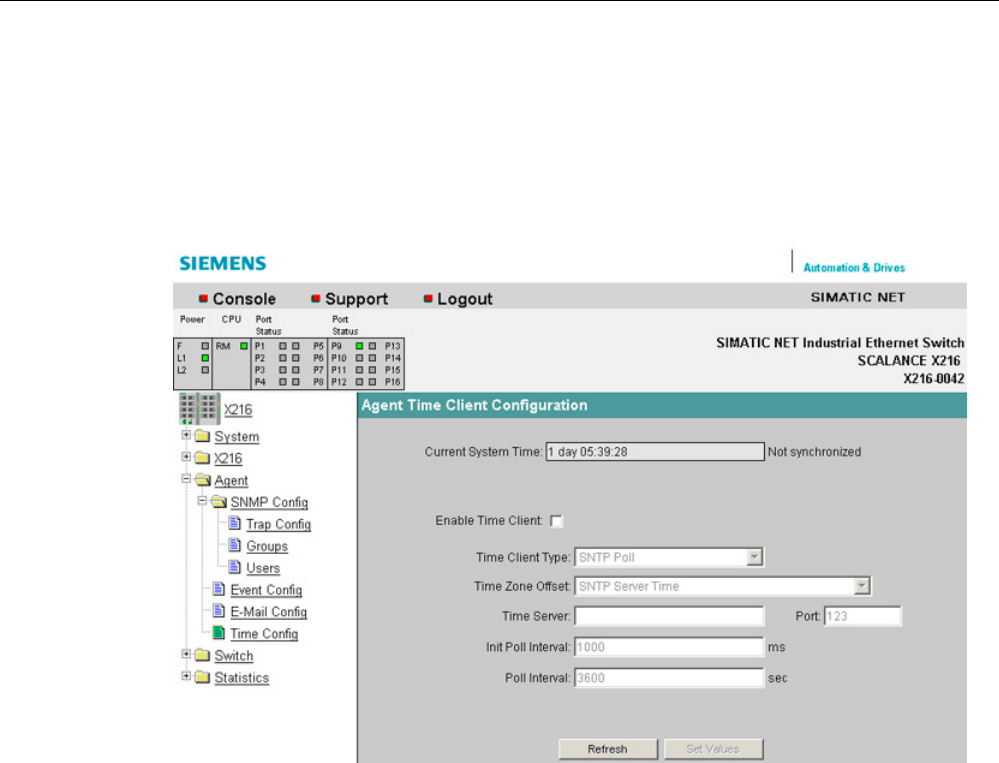
Task: Click the green Time Config page icon
Action: pyautogui.click(x=219, y=632)
